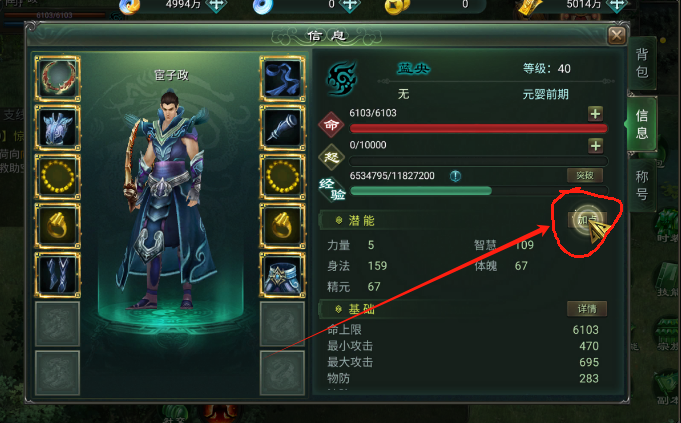Click the plus button beside rage bar
The image size is (681, 423).
595,145
